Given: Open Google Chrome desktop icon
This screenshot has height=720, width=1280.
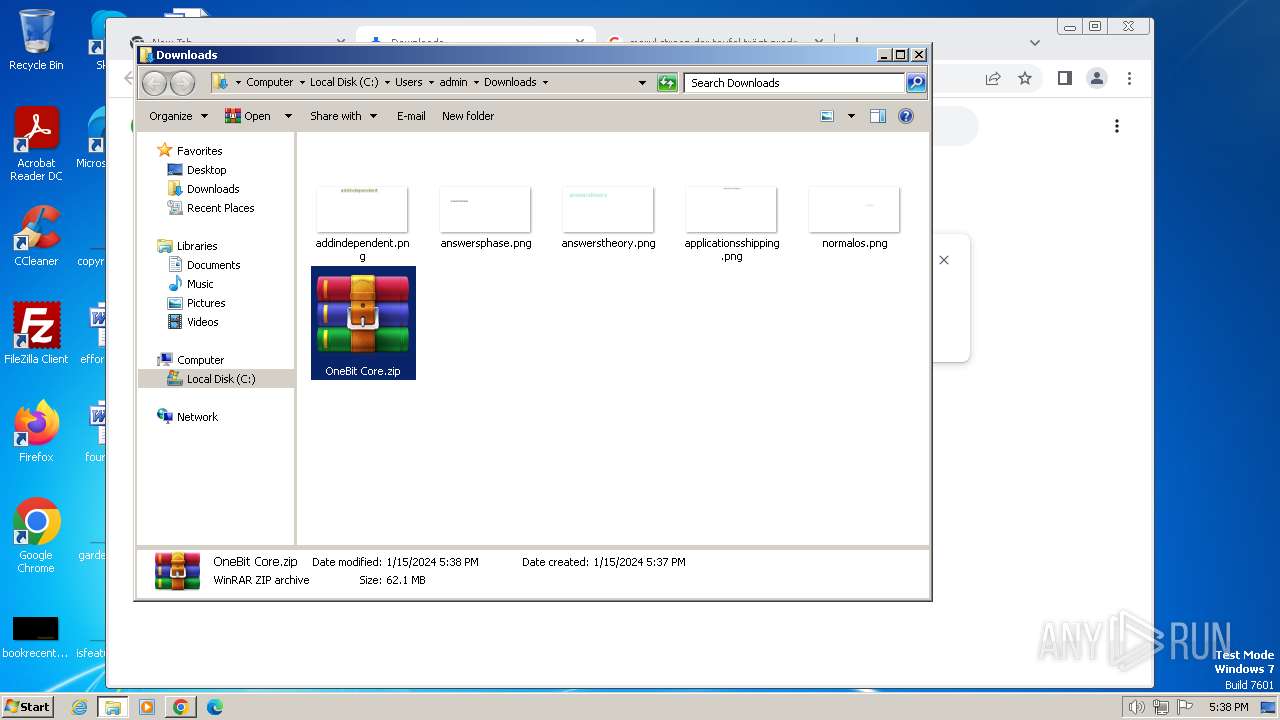Looking at the screenshot, I should pos(36,536).
